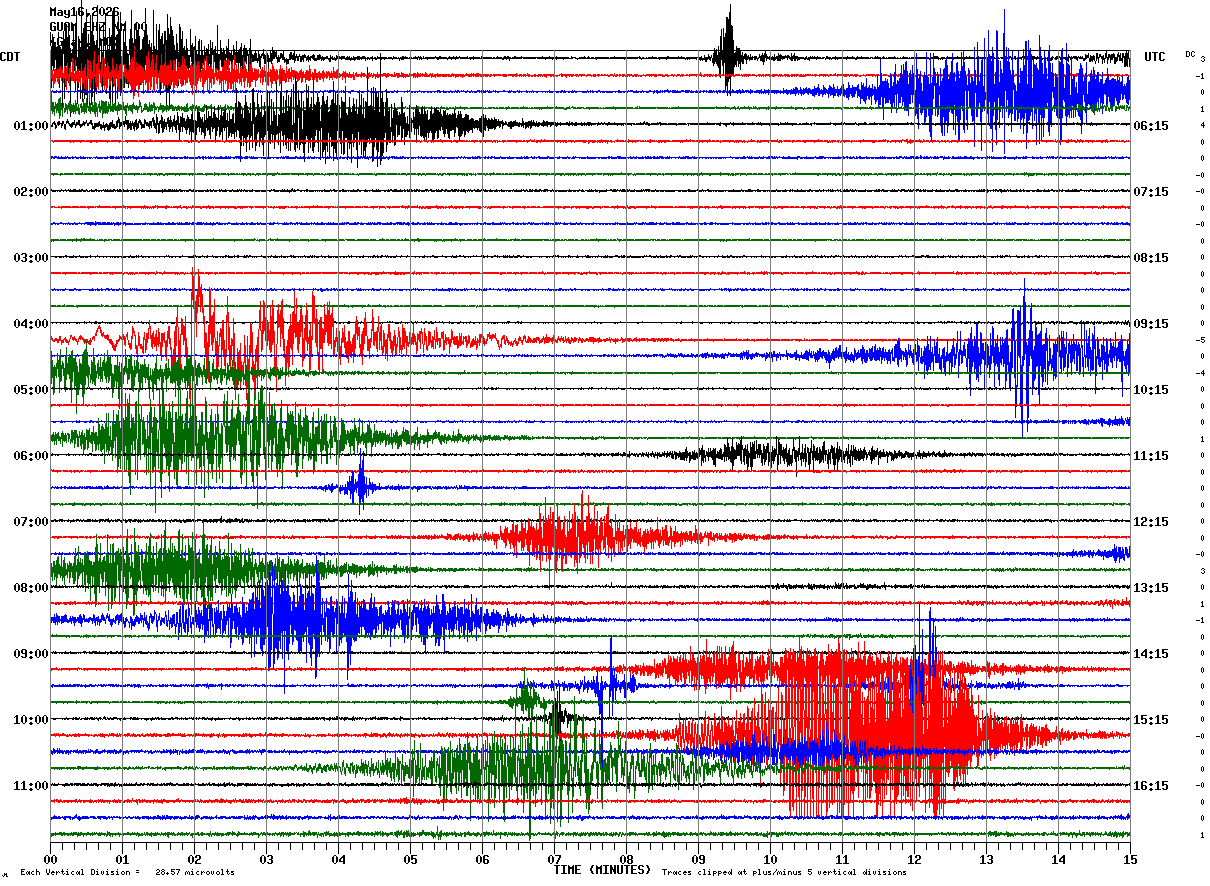The image size is (1210, 886).
Task: Select the 09:15 UTC row label
Action: (1152, 323)
